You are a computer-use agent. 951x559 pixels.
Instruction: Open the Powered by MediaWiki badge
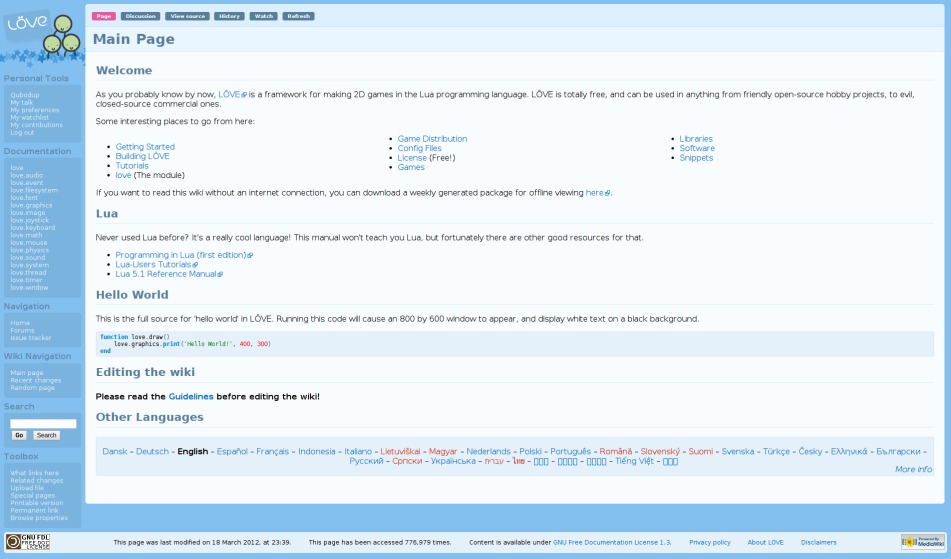click(x=922, y=541)
